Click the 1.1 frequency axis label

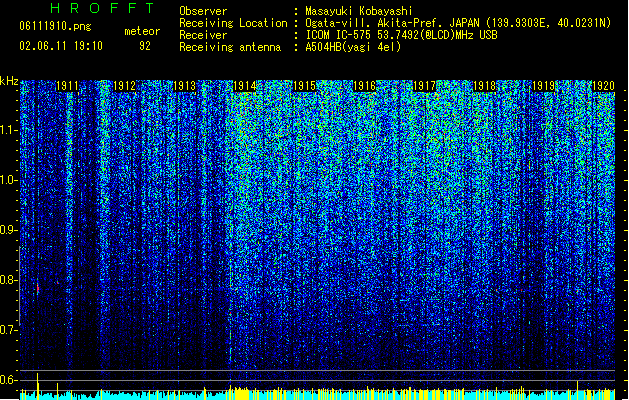click(8, 130)
